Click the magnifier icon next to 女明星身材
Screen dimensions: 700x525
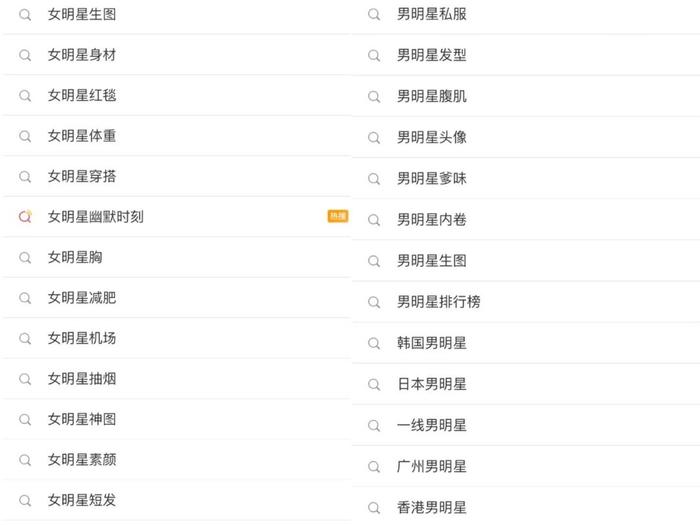(25, 55)
